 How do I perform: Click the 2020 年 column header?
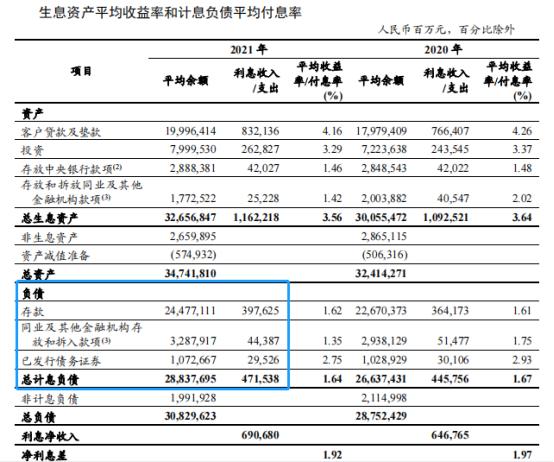coord(443,49)
